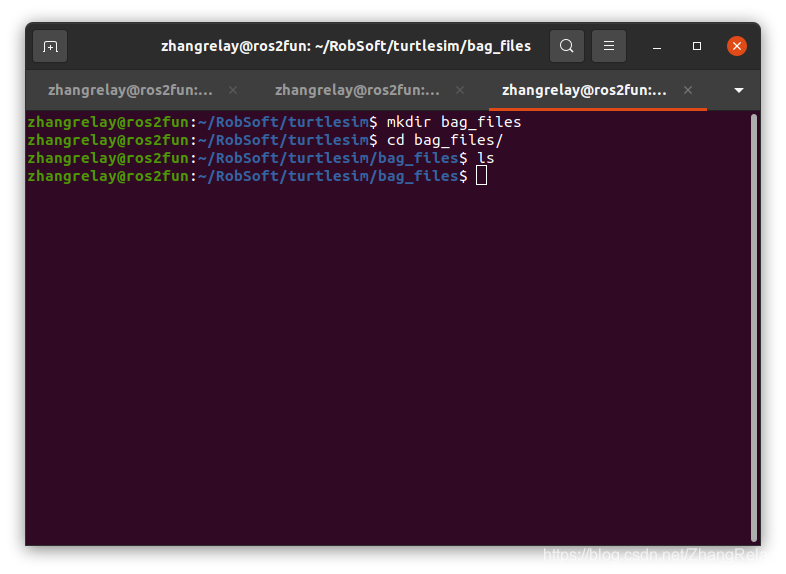Viewport: 786px width, 574px height.
Task: Click the 'ls' command text
Action: pos(485,158)
